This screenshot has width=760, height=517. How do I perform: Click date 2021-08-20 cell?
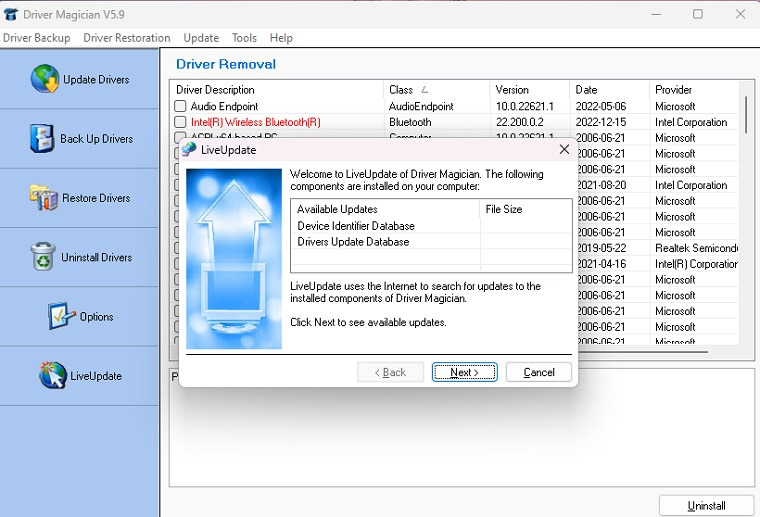coord(601,185)
